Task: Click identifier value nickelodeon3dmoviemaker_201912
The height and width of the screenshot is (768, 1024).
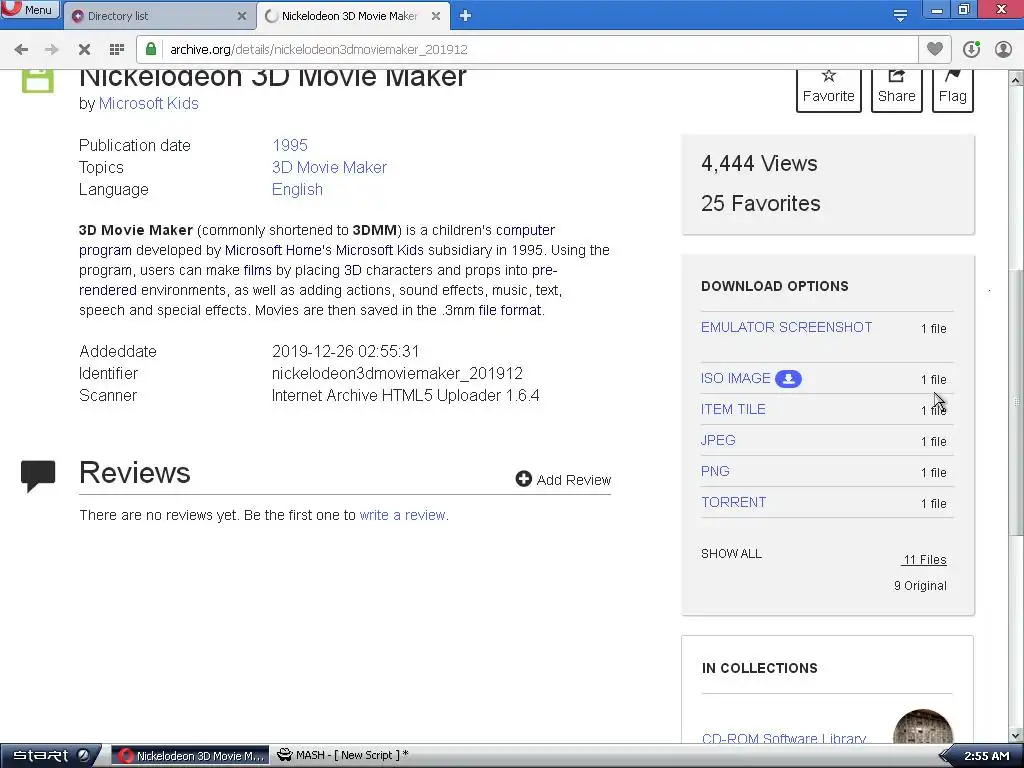Action: 397,373
